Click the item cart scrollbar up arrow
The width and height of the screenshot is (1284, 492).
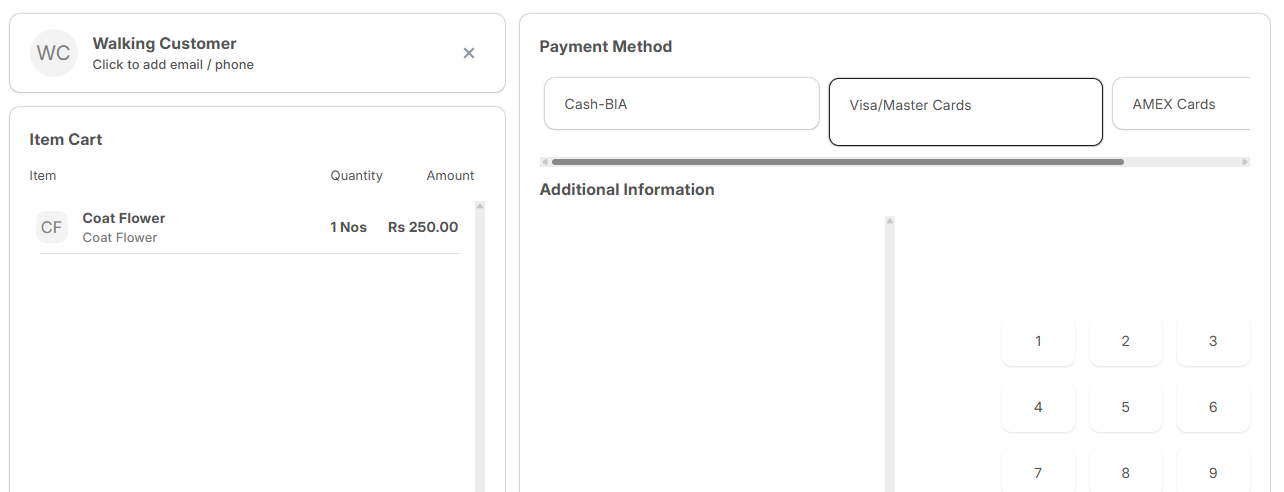click(480, 206)
